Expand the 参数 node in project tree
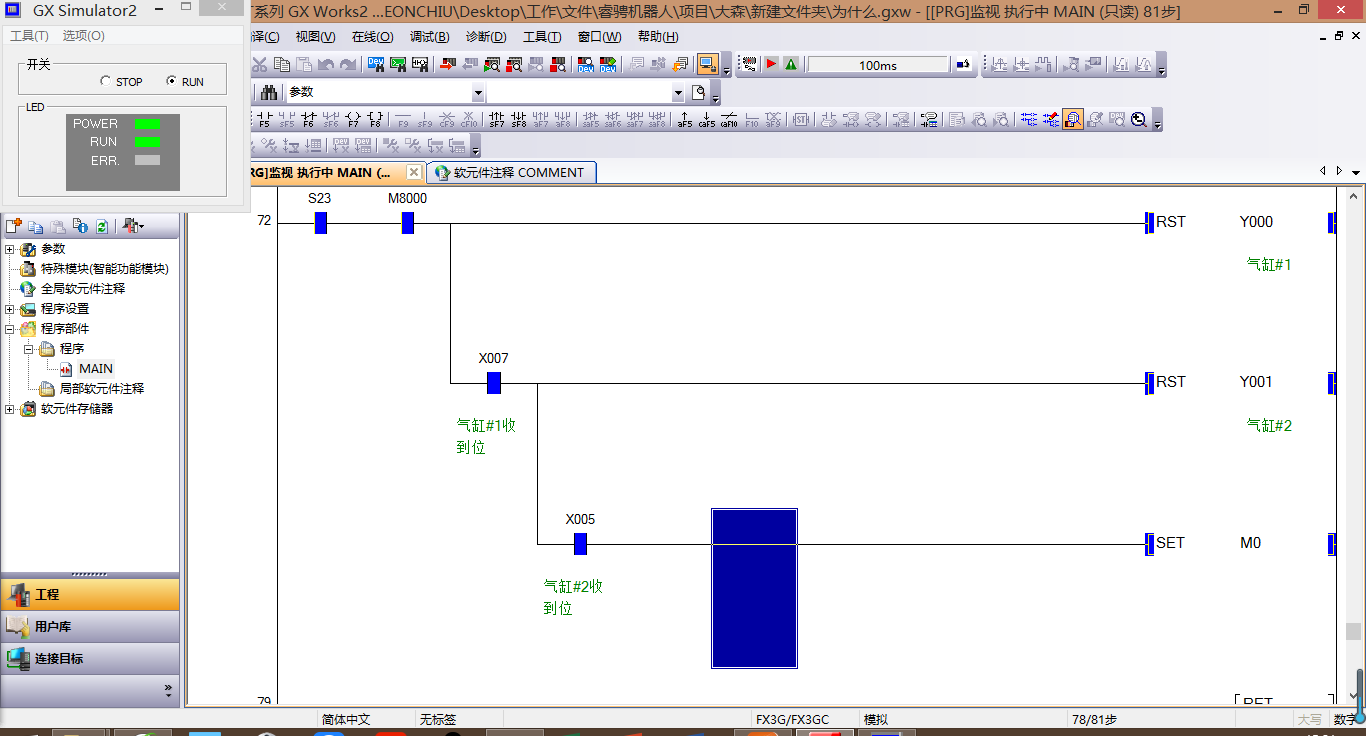1366x736 pixels. (x=10, y=249)
